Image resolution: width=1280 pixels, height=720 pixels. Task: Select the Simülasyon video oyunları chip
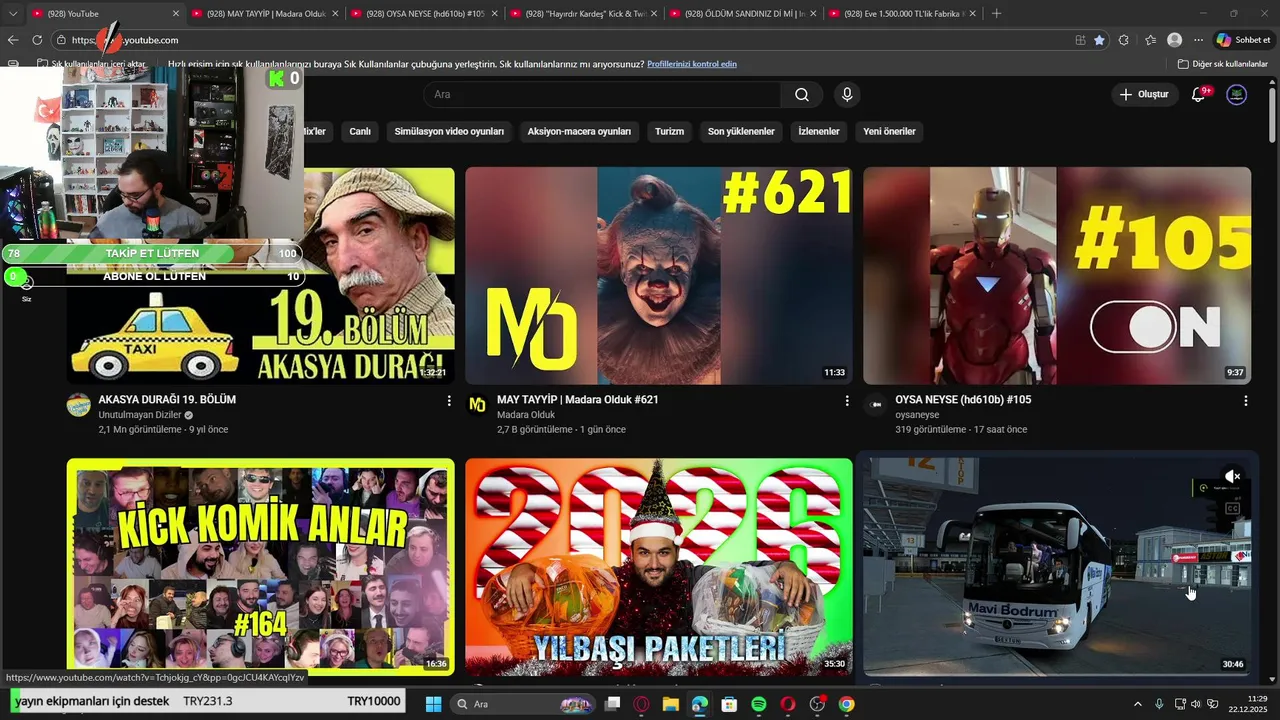pos(449,131)
